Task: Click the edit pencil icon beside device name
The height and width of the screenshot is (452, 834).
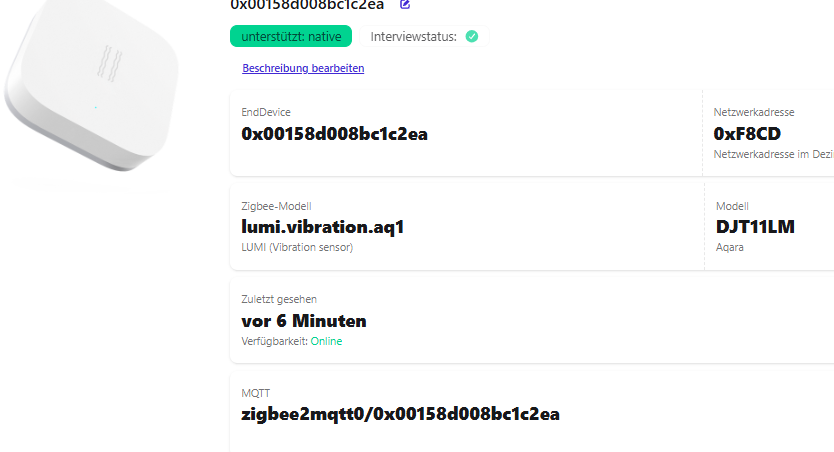Action: pyautogui.click(x=405, y=4)
